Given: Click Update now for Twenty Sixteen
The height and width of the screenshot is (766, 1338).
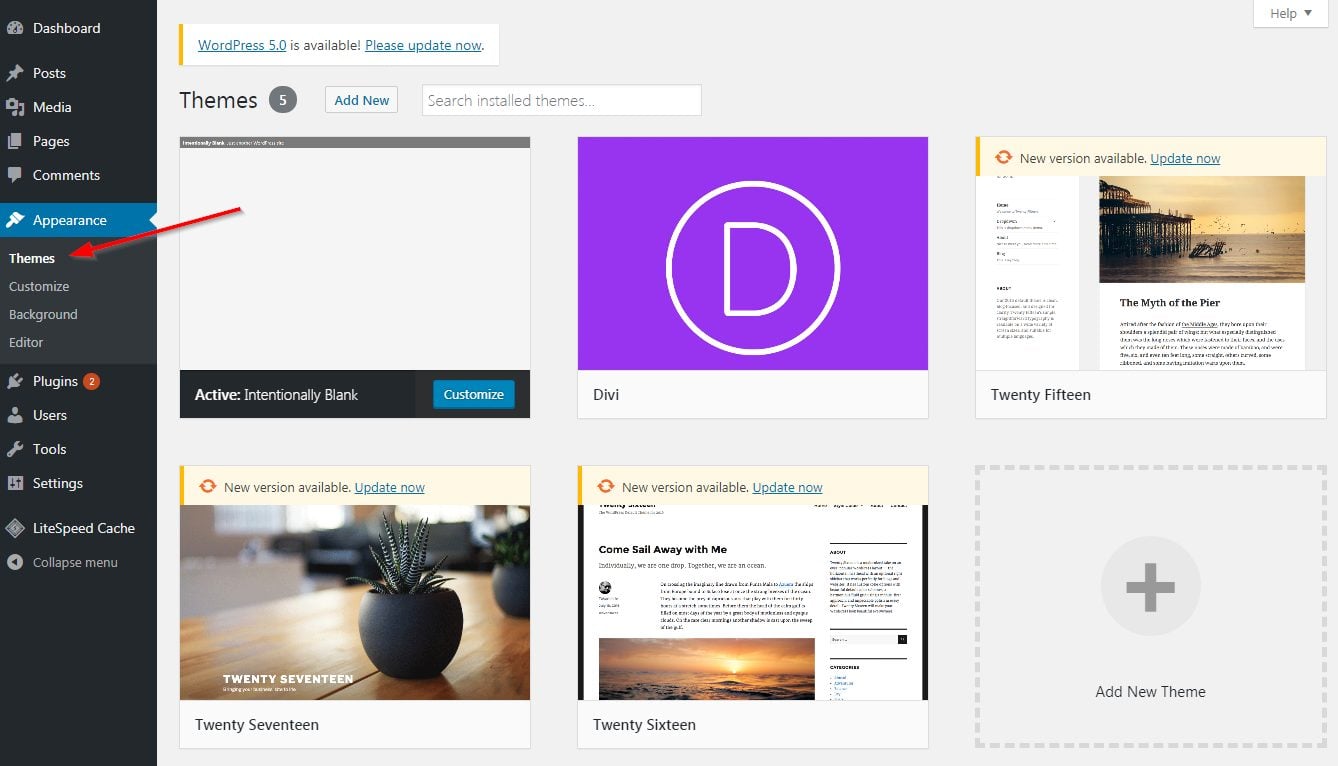Looking at the screenshot, I should [787, 487].
